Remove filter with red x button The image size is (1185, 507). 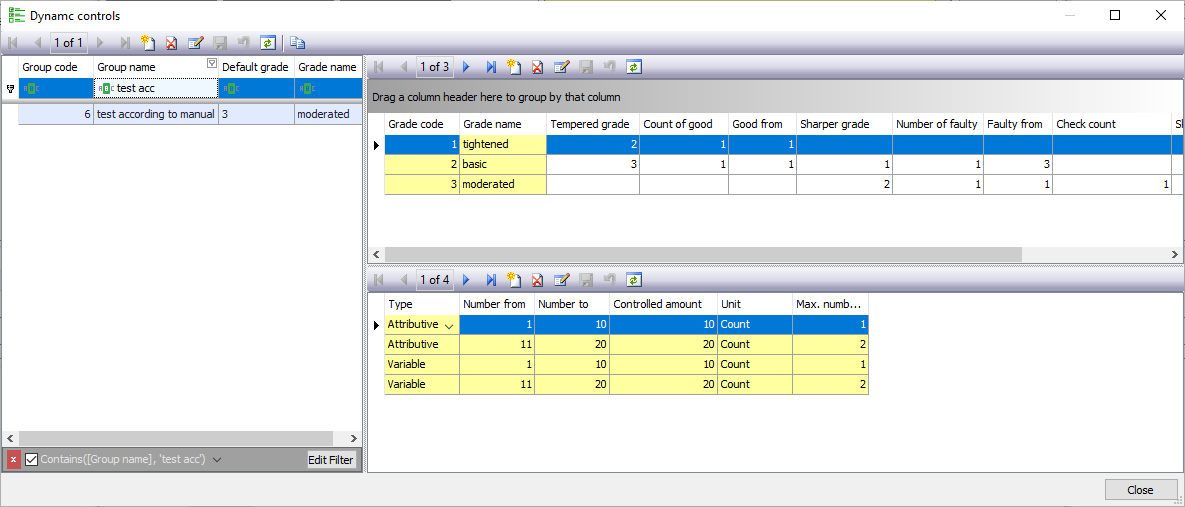tap(14, 459)
